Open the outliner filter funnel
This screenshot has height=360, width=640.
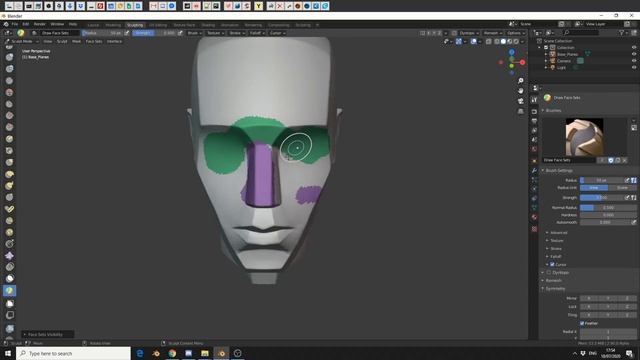pyautogui.click(x=622, y=33)
